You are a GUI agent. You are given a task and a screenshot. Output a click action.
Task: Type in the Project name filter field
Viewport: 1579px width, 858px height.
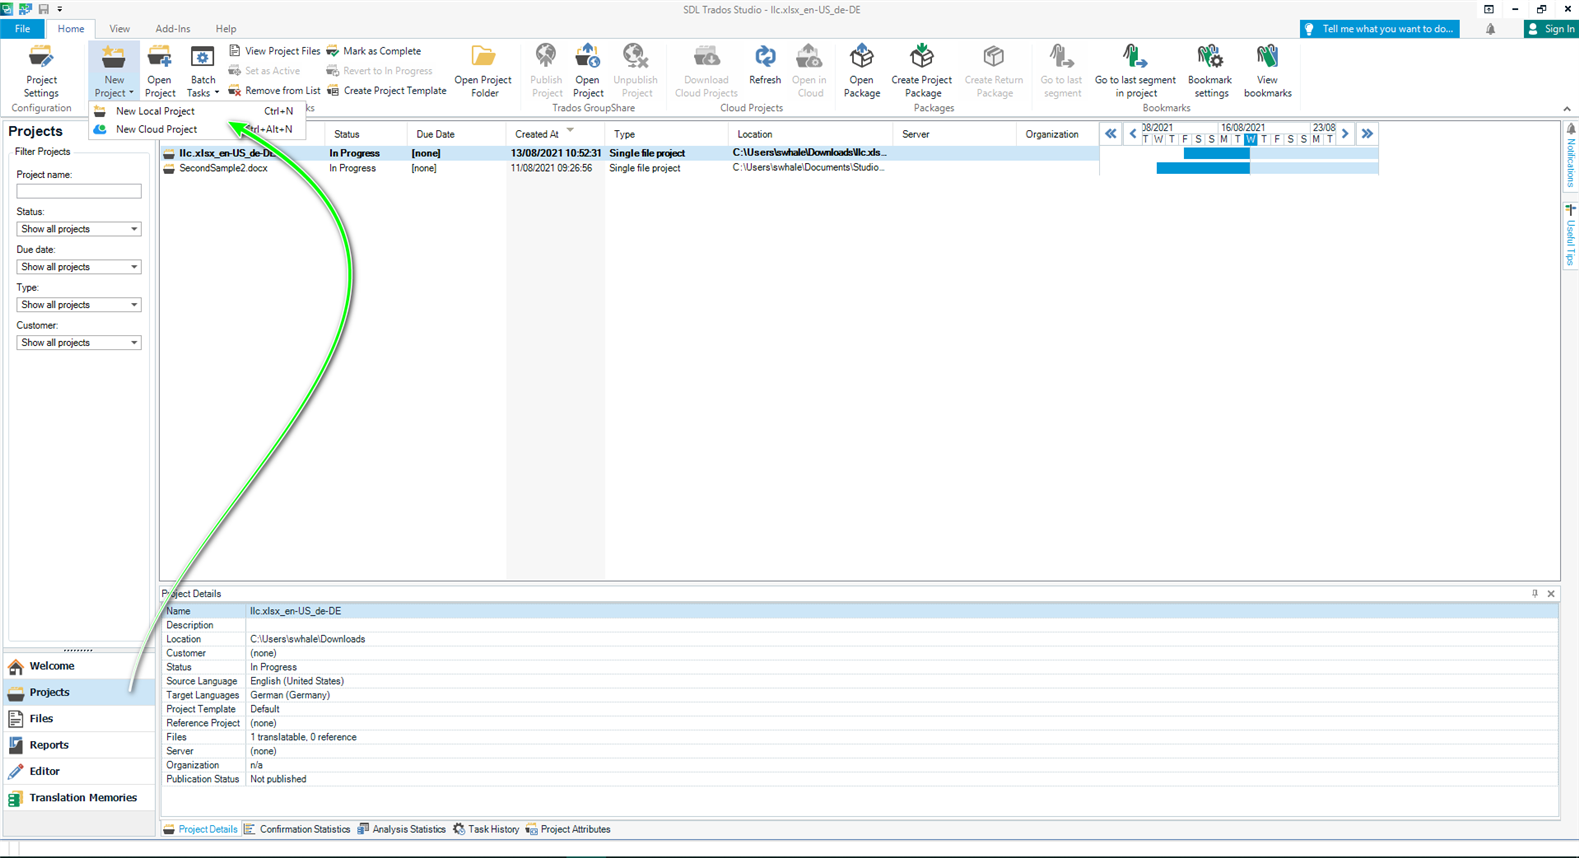[78, 191]
